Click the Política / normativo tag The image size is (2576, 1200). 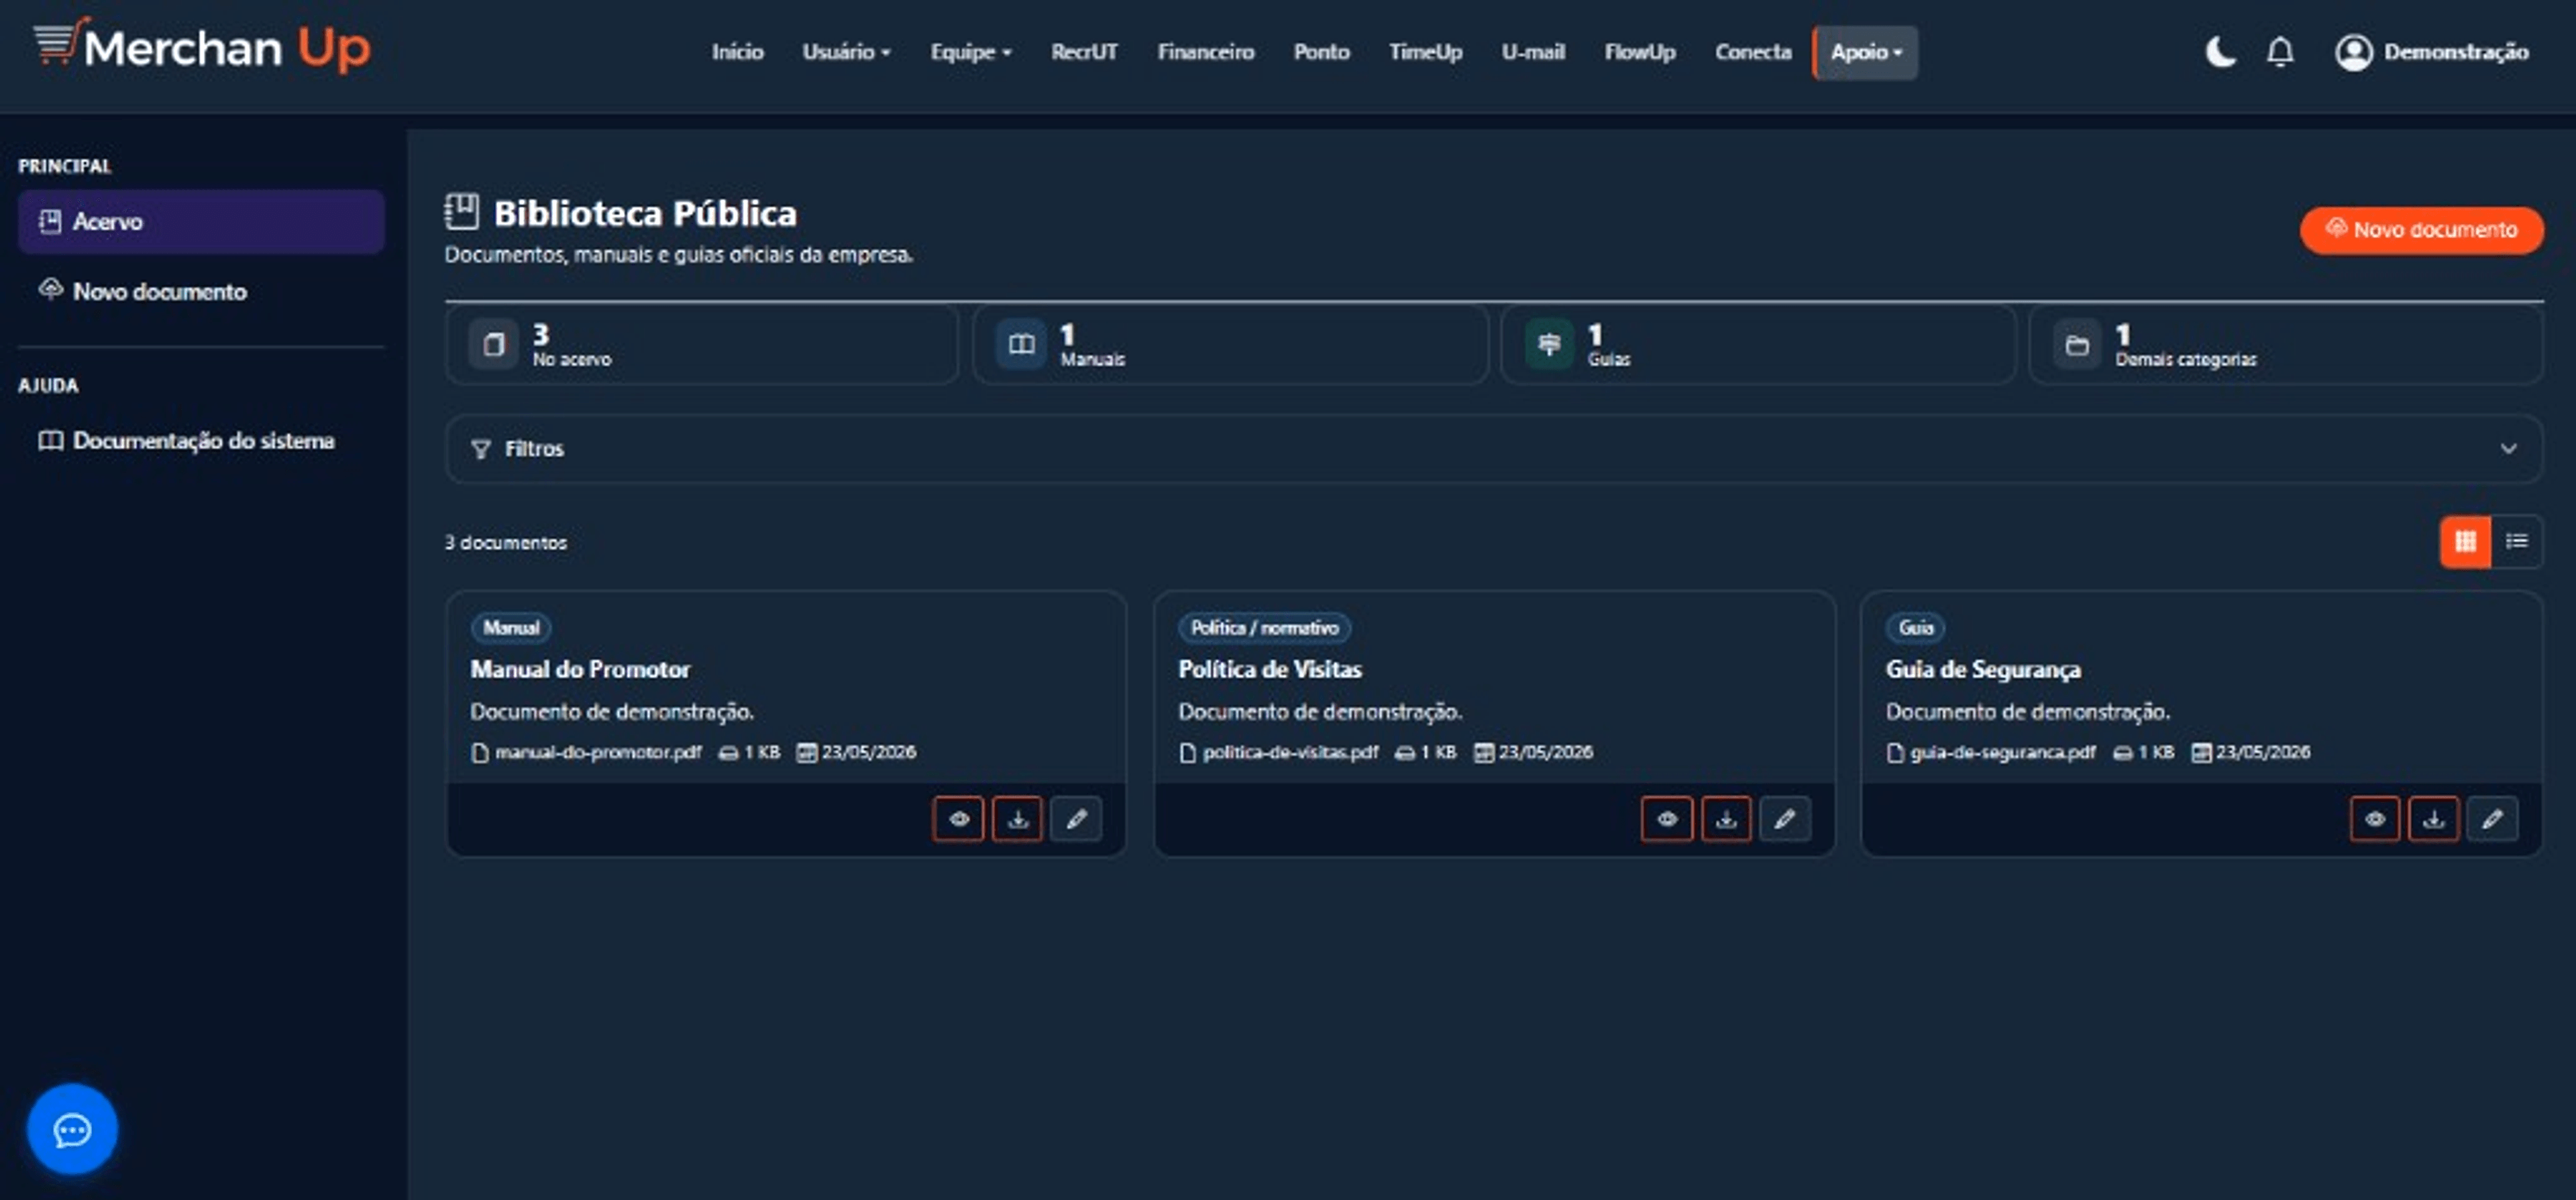pyautogui.click(x=1264, y=628)
